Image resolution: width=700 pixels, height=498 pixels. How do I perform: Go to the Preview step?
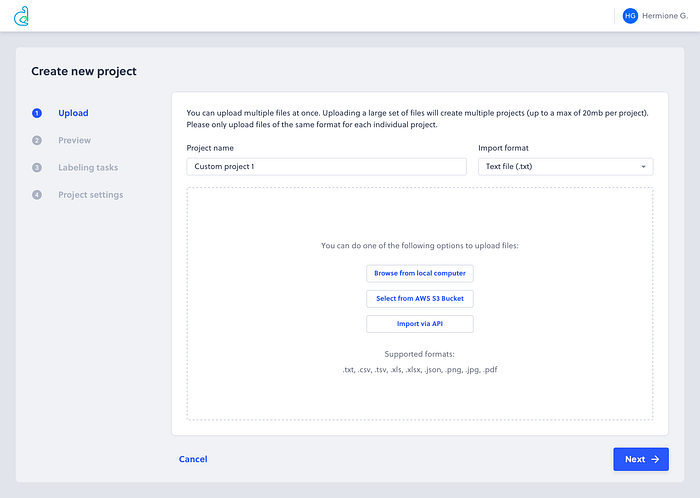click(x=74, y=141)
